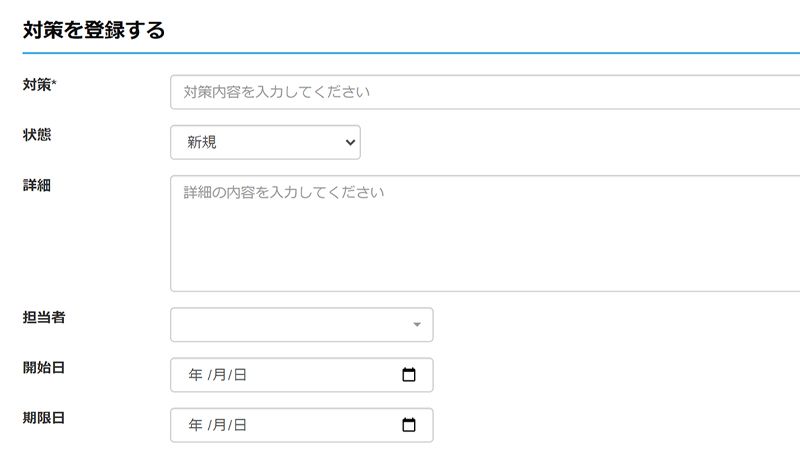Open the 状態 dropdown showing 新規
This screenshot has width=800, height=460.
[265, 142]
